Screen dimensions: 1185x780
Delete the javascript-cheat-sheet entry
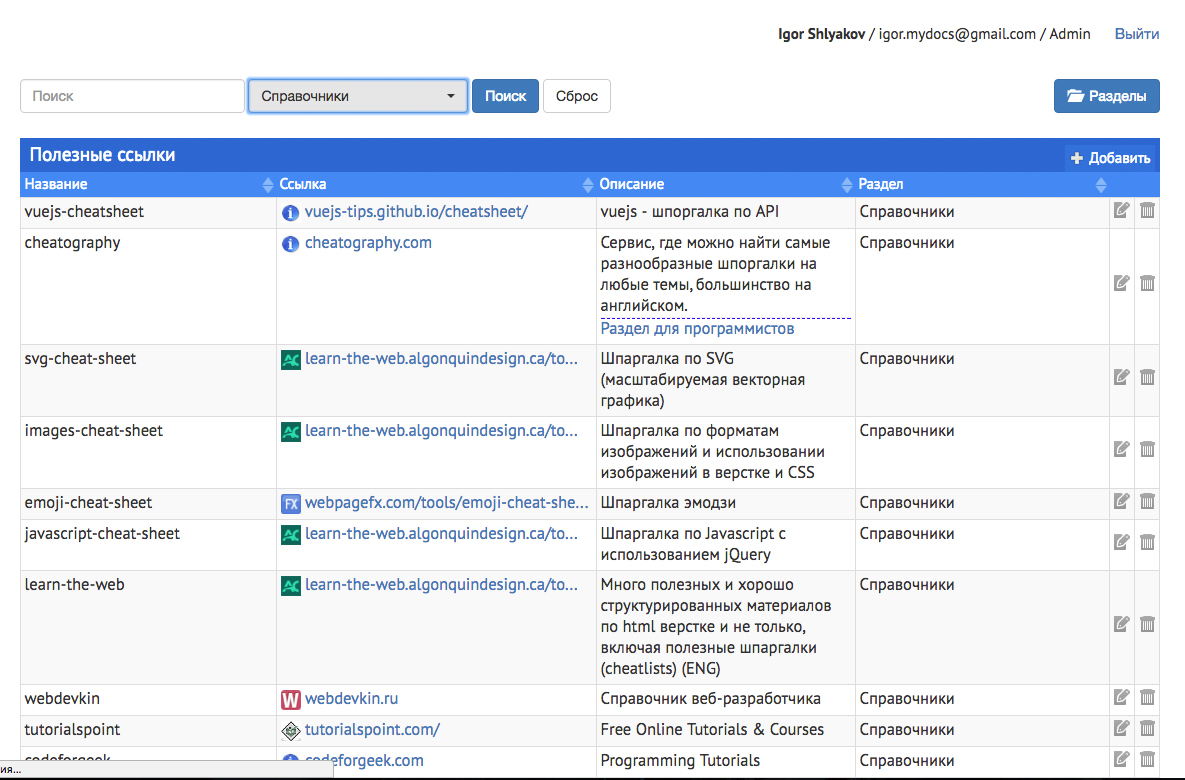coord(1147,542)
